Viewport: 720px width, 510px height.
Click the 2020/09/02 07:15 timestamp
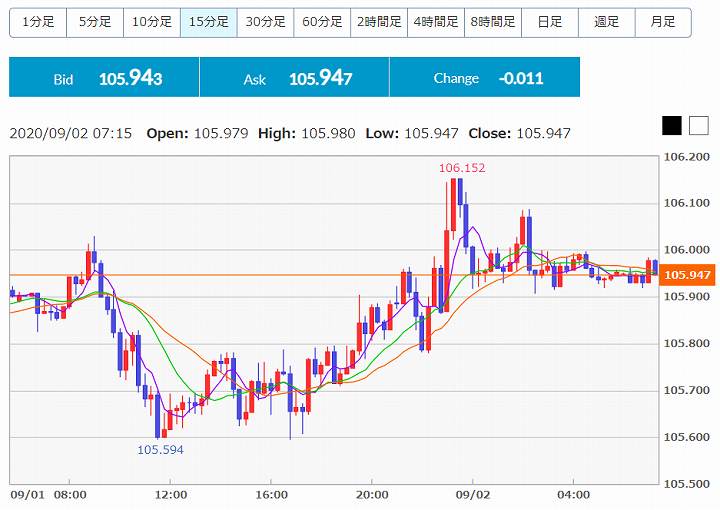point(71,134)
